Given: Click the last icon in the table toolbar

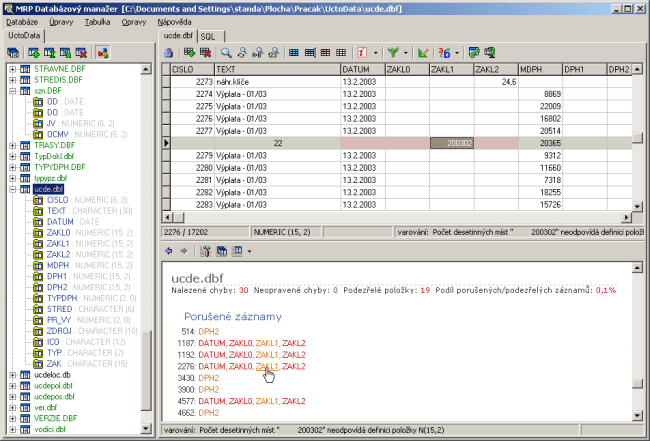Looking at the screenshot, I should (490, 51).
